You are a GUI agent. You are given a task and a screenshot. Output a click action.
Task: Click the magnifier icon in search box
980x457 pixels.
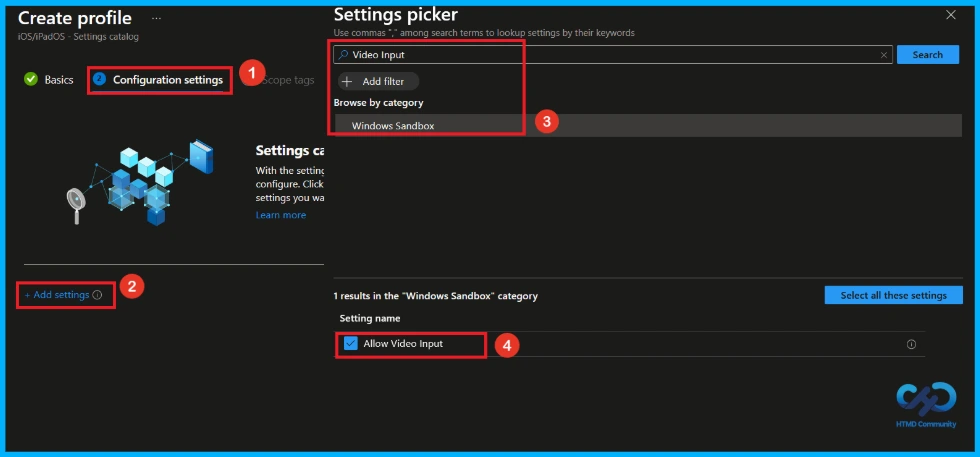pyautogui.click(x=343, y=55)
